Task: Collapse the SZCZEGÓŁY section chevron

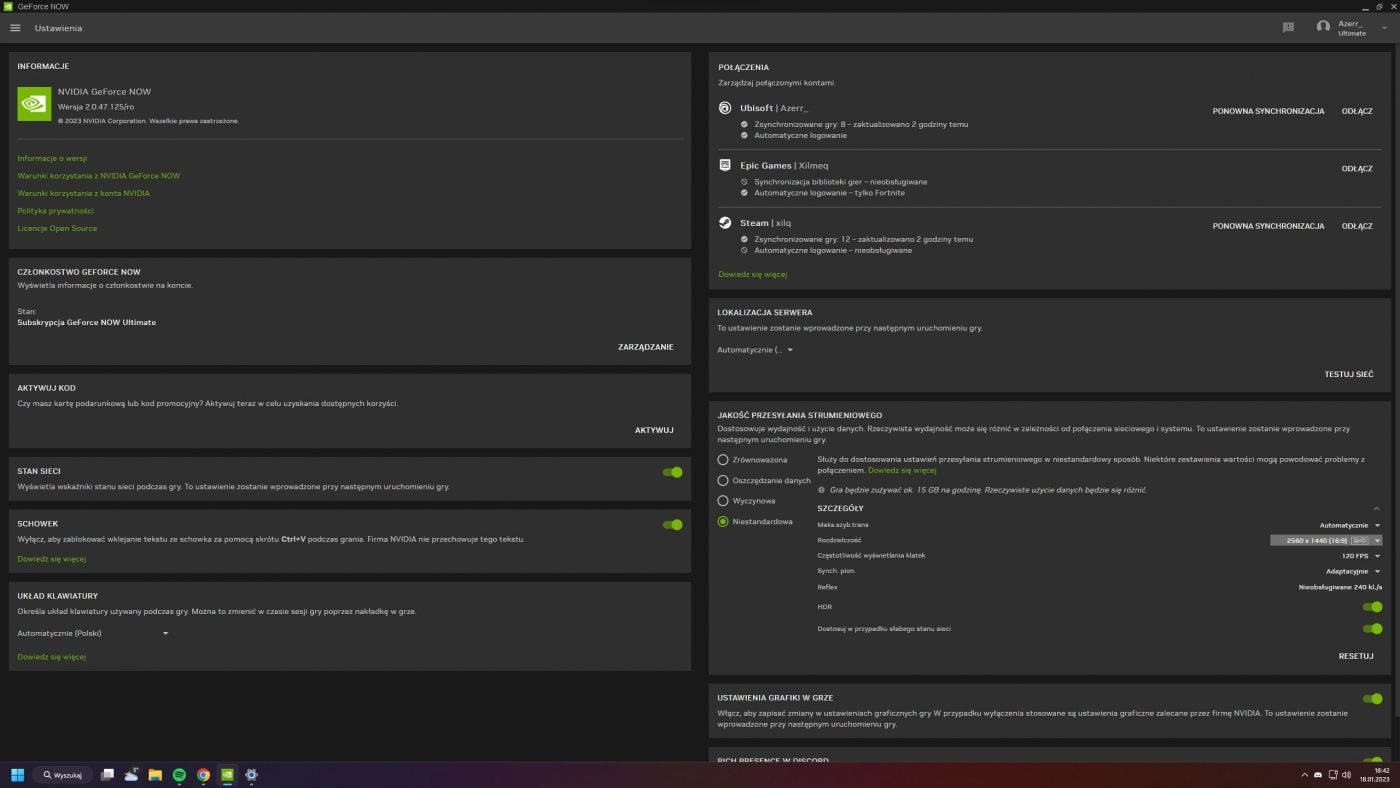Action: pyautogui.click(x=1376, y=508)
